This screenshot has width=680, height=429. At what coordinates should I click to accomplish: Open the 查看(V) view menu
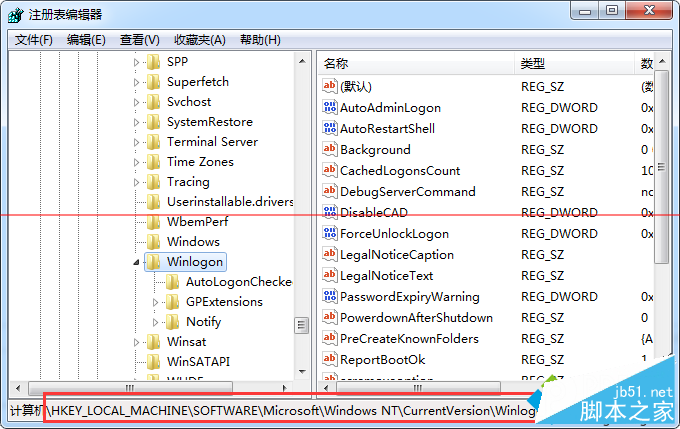click(x=139, y=40)
